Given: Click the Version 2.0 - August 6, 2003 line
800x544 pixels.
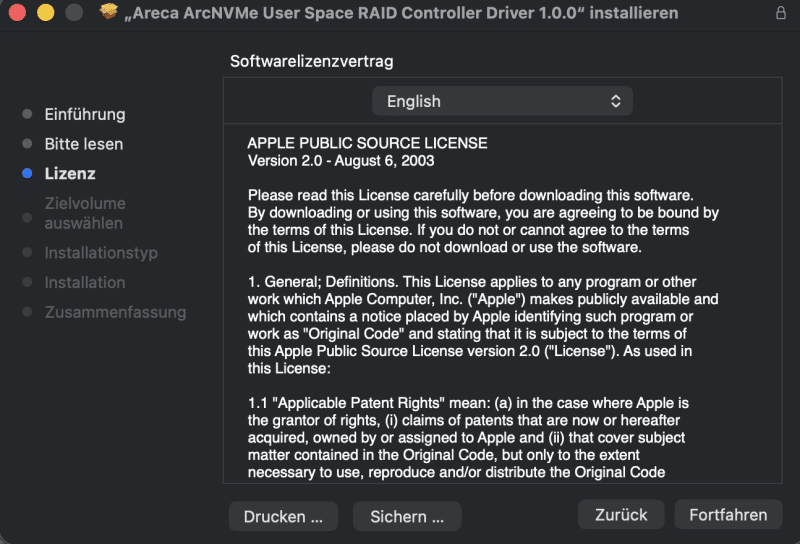Looking at the screenshot, I should (341, 161).
